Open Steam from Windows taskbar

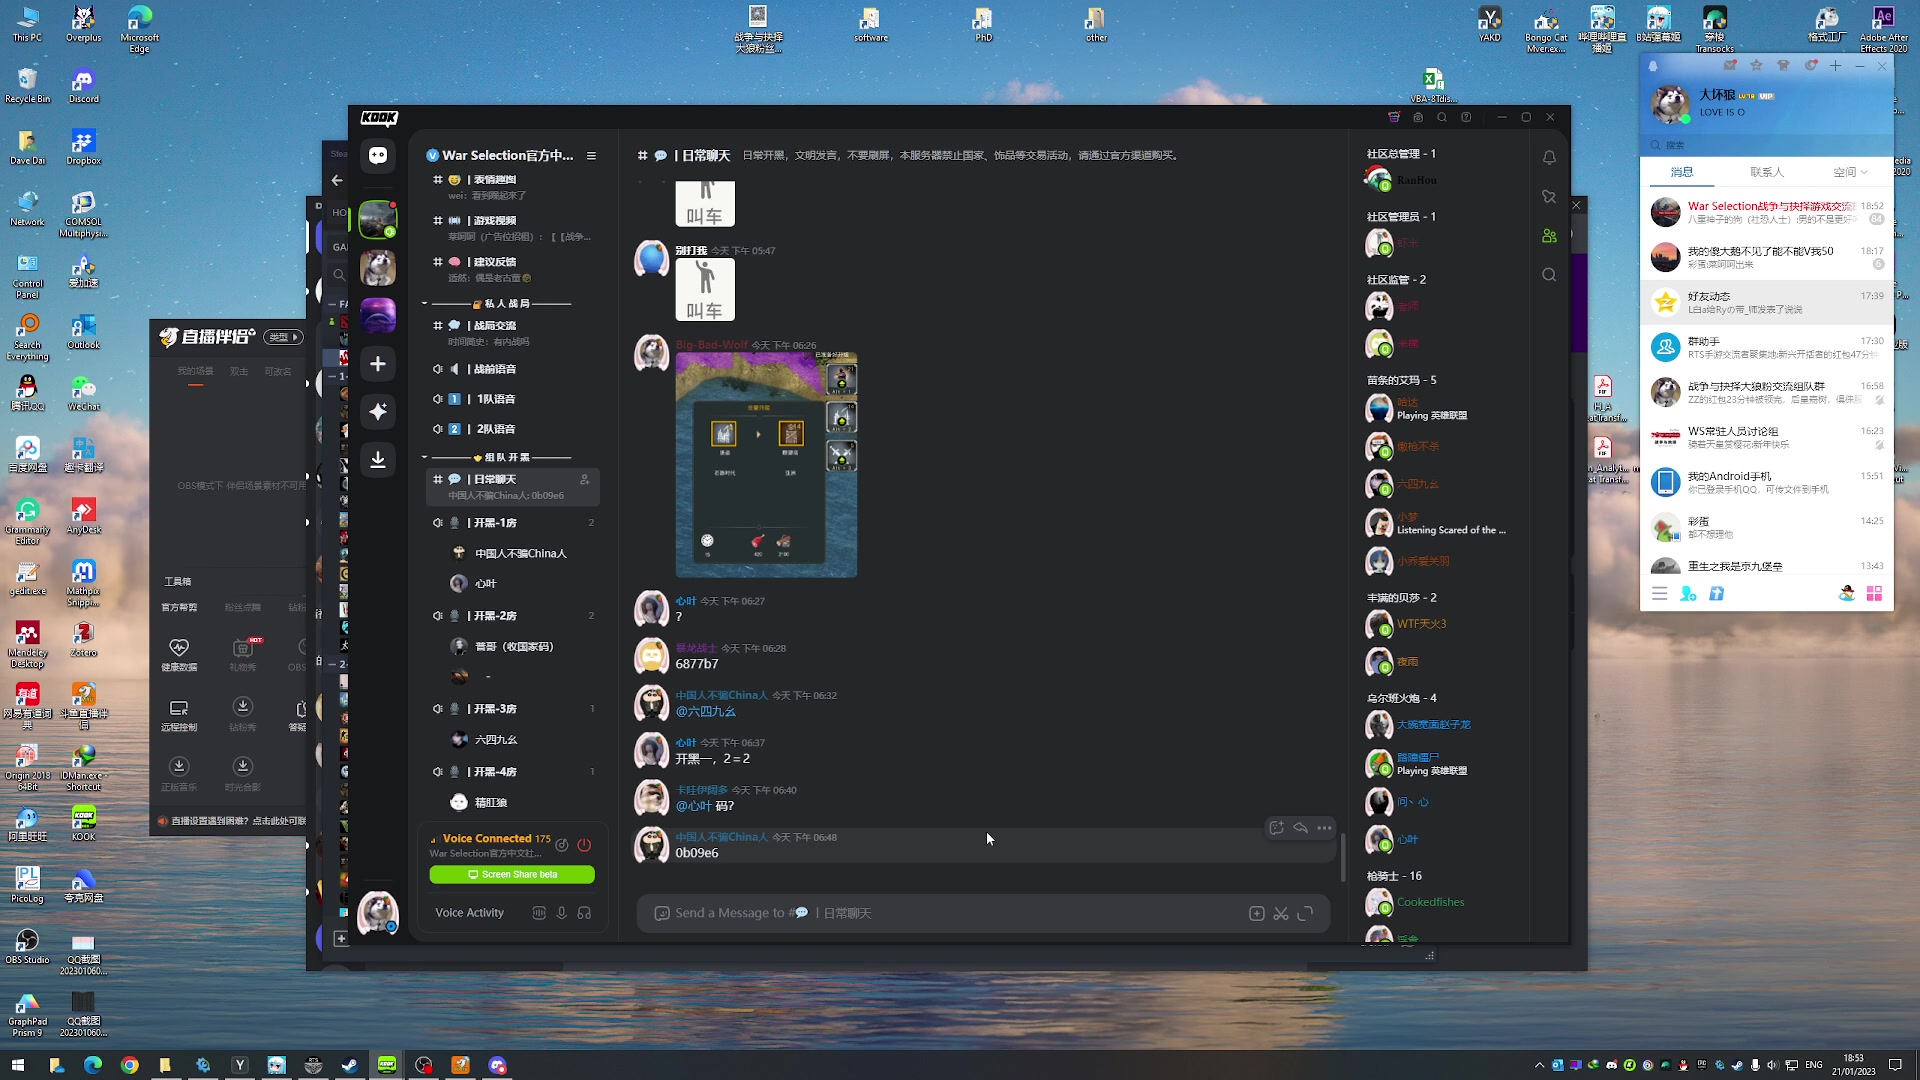pos(349,1065)
